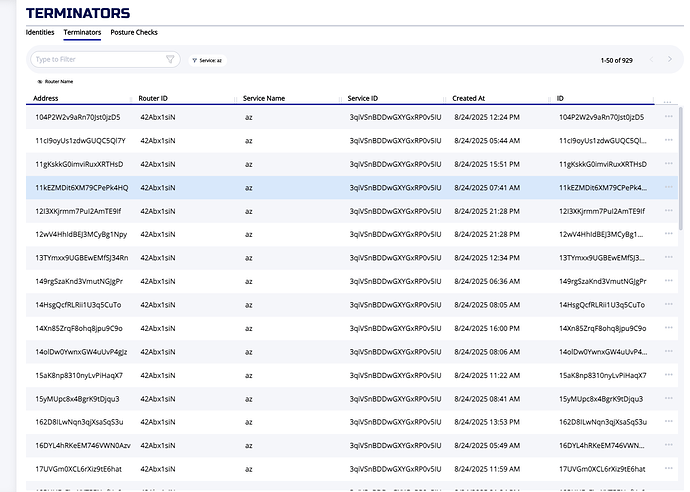Screen dimensions: 690x492
Task: Open row actions for 15aK8np8310nyLvPiHaqX7
Action: (x=668, y=374)
